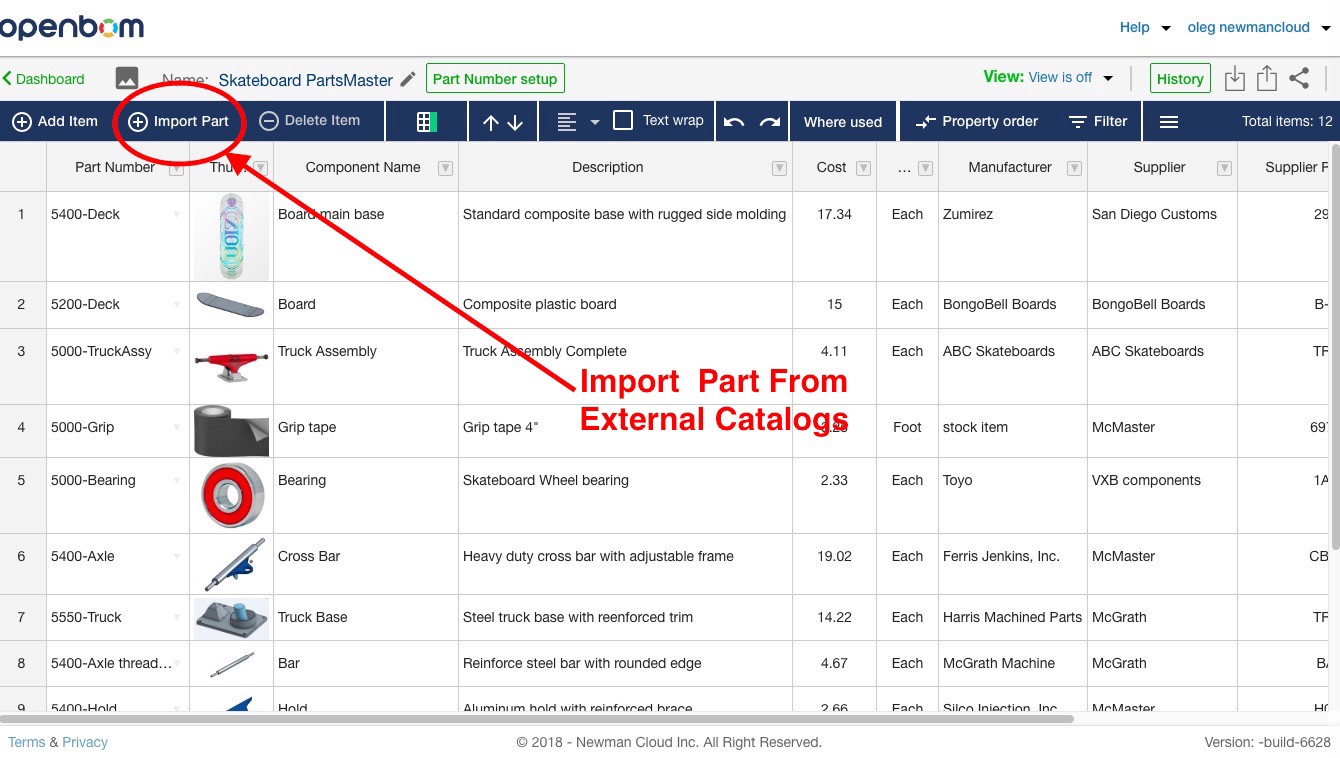Click 5400-Axle part number dropdown arrow
The height and width of the screenshot is (758, 1340).
[177, 557]
